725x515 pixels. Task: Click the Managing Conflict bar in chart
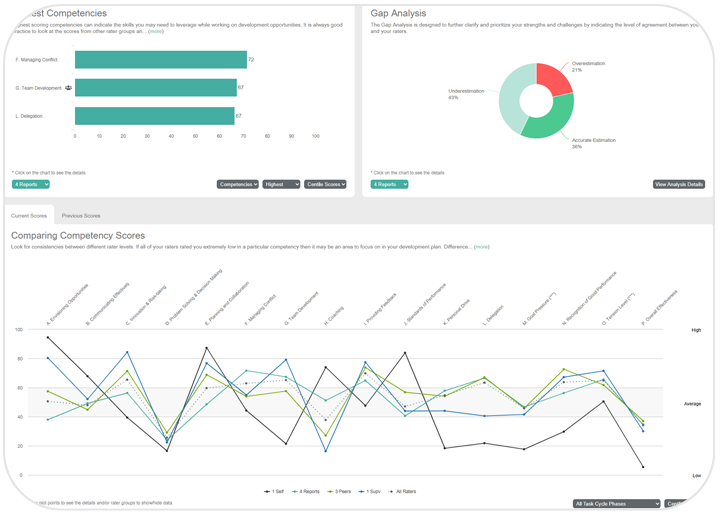[x=160, y=60]
